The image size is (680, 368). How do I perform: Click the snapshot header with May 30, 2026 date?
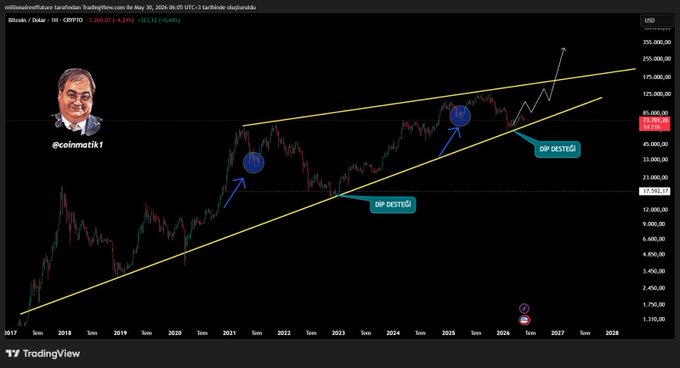click(x=130, y=7)
